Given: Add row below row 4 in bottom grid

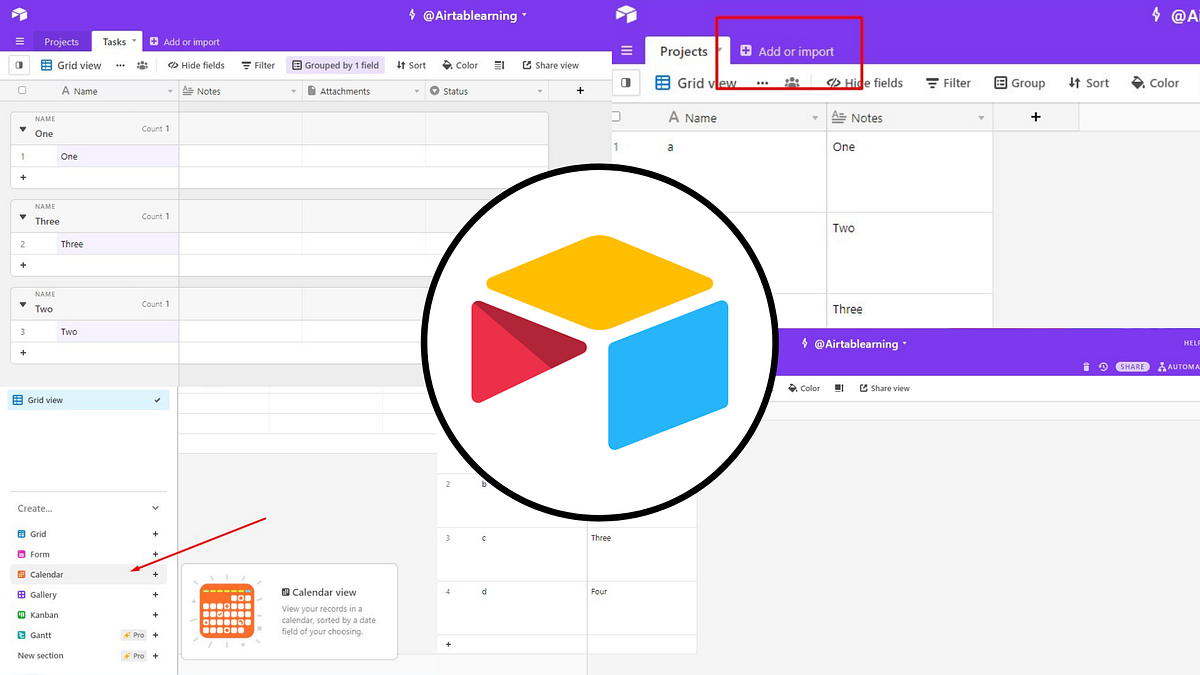Looking at the screenshot, I should [x=448, y=644].
